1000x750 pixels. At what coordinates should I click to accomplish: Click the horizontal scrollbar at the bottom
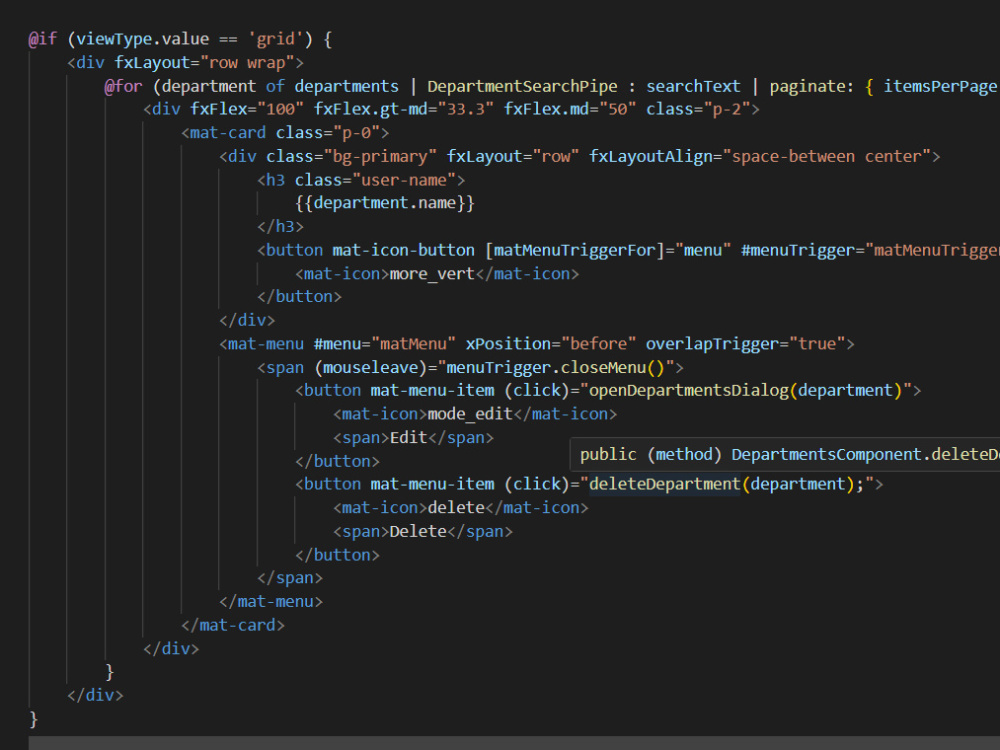514,743
